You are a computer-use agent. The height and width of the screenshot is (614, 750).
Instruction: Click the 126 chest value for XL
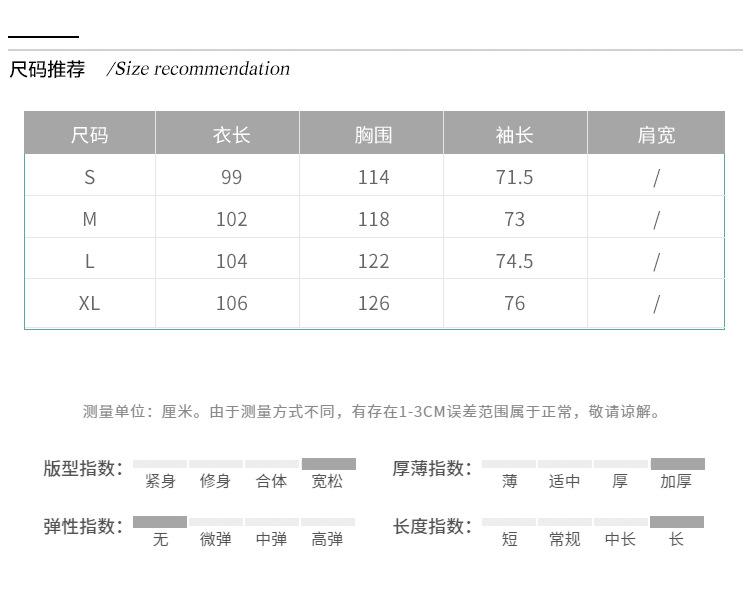tap(373, 302)
